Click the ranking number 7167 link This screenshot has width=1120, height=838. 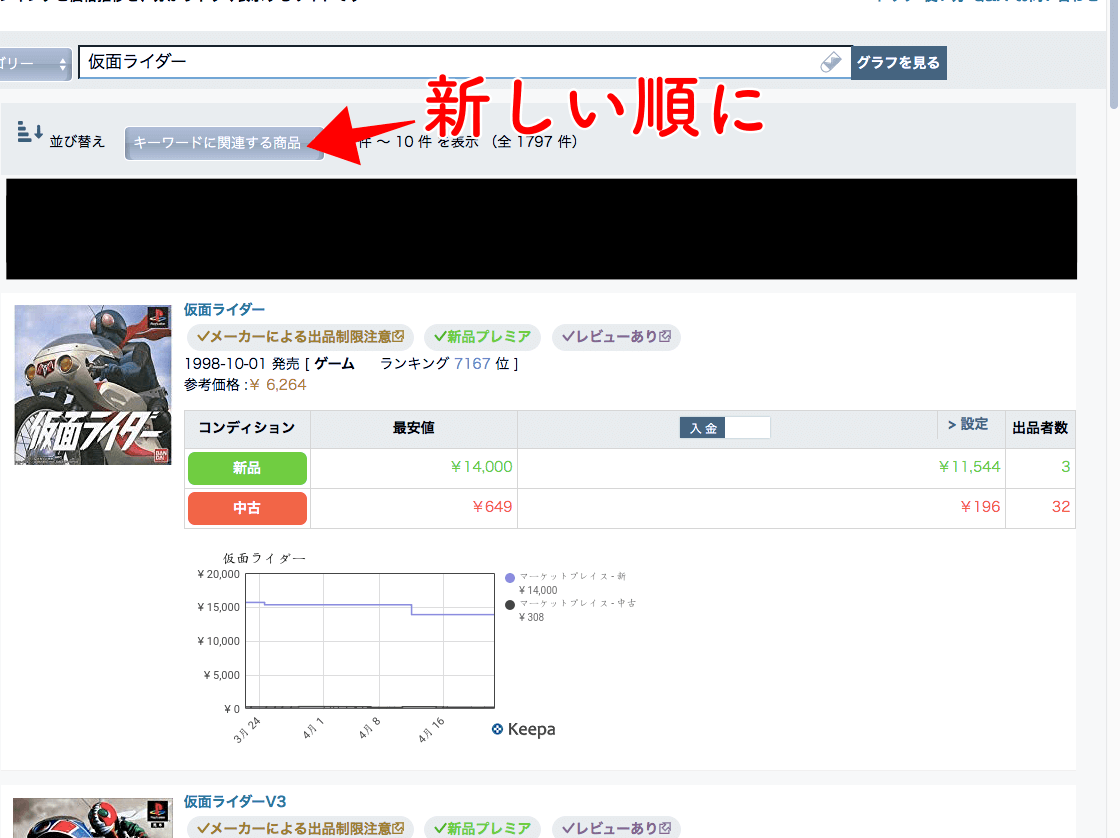[x=472, y=364]
